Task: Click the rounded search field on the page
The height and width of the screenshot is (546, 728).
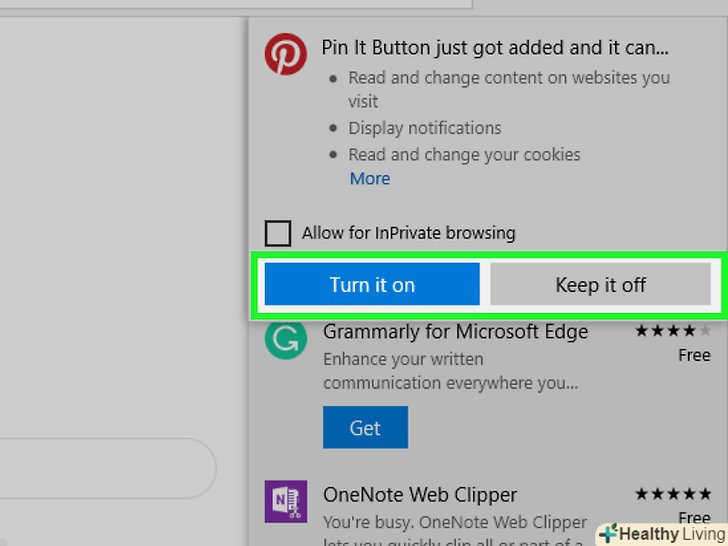Action: click(108, 468)
